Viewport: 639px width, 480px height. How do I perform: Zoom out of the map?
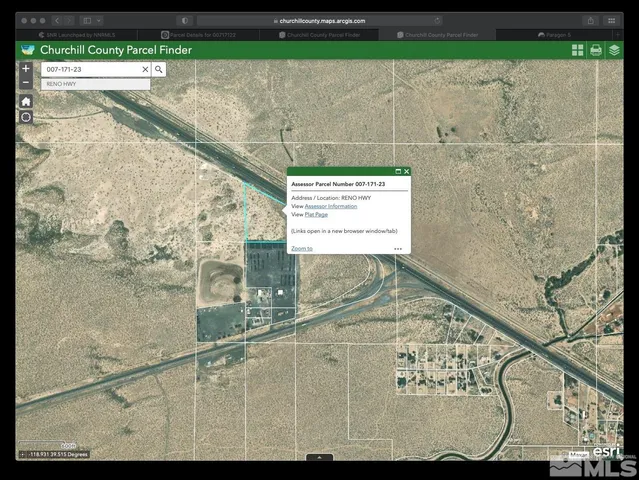tap(26, 83)
